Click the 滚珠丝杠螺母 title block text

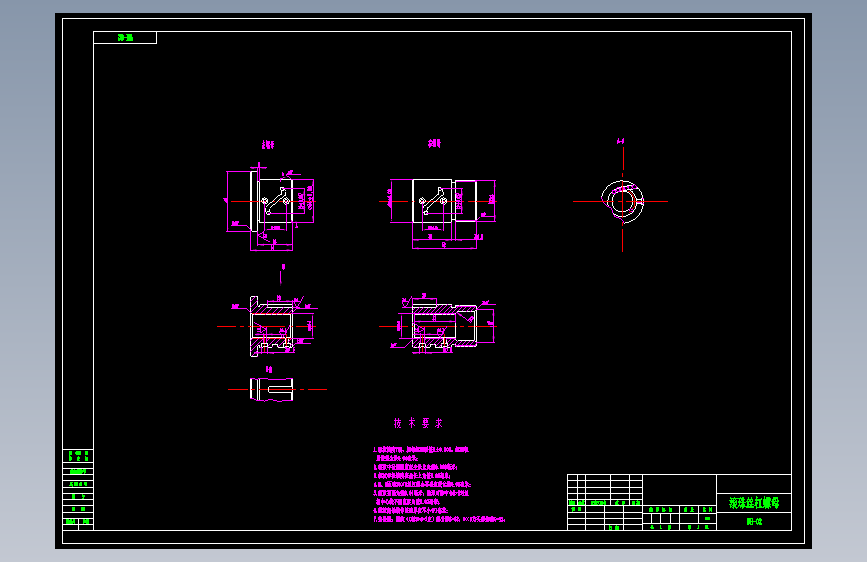pyautogui.click(x=754, y=503)
